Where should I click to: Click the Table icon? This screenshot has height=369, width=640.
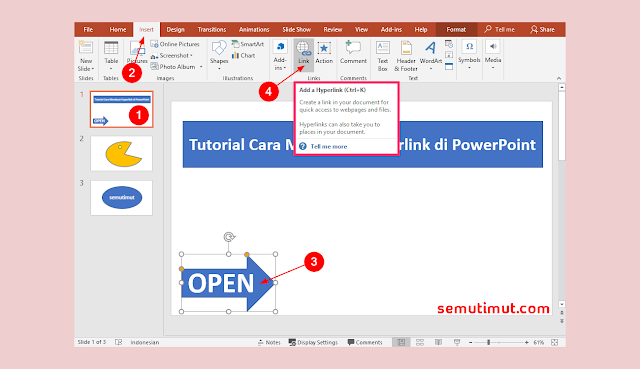point(111,55)
